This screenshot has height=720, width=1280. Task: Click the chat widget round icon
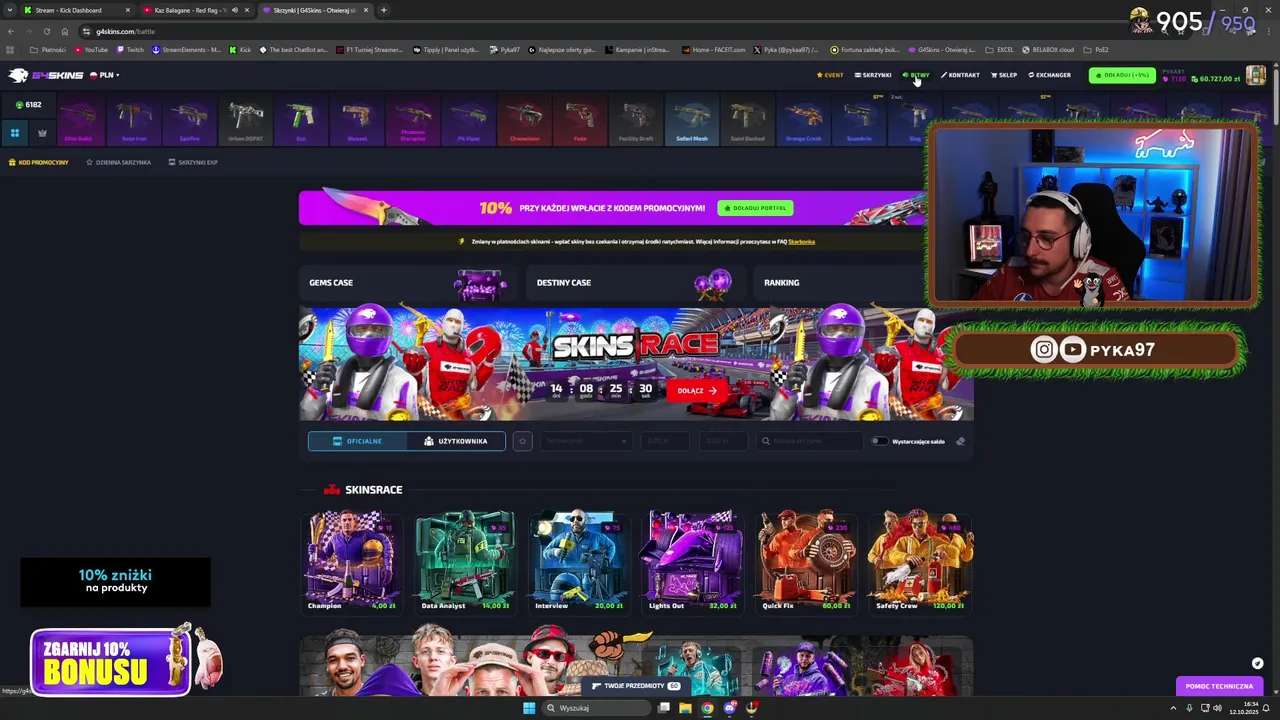coord(1257,663)
